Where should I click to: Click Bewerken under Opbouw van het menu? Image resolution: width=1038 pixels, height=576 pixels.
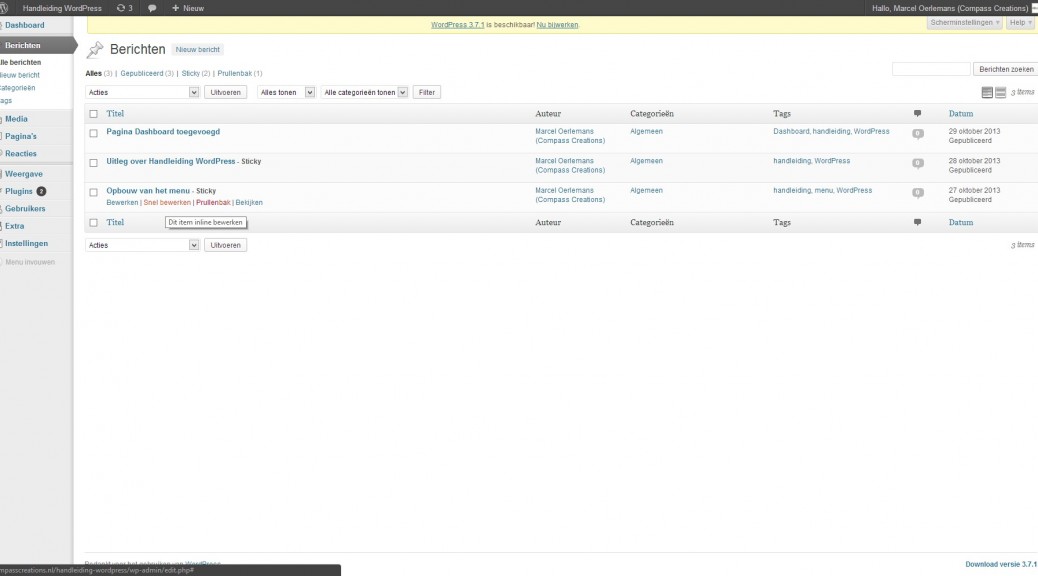pos(122,203)
